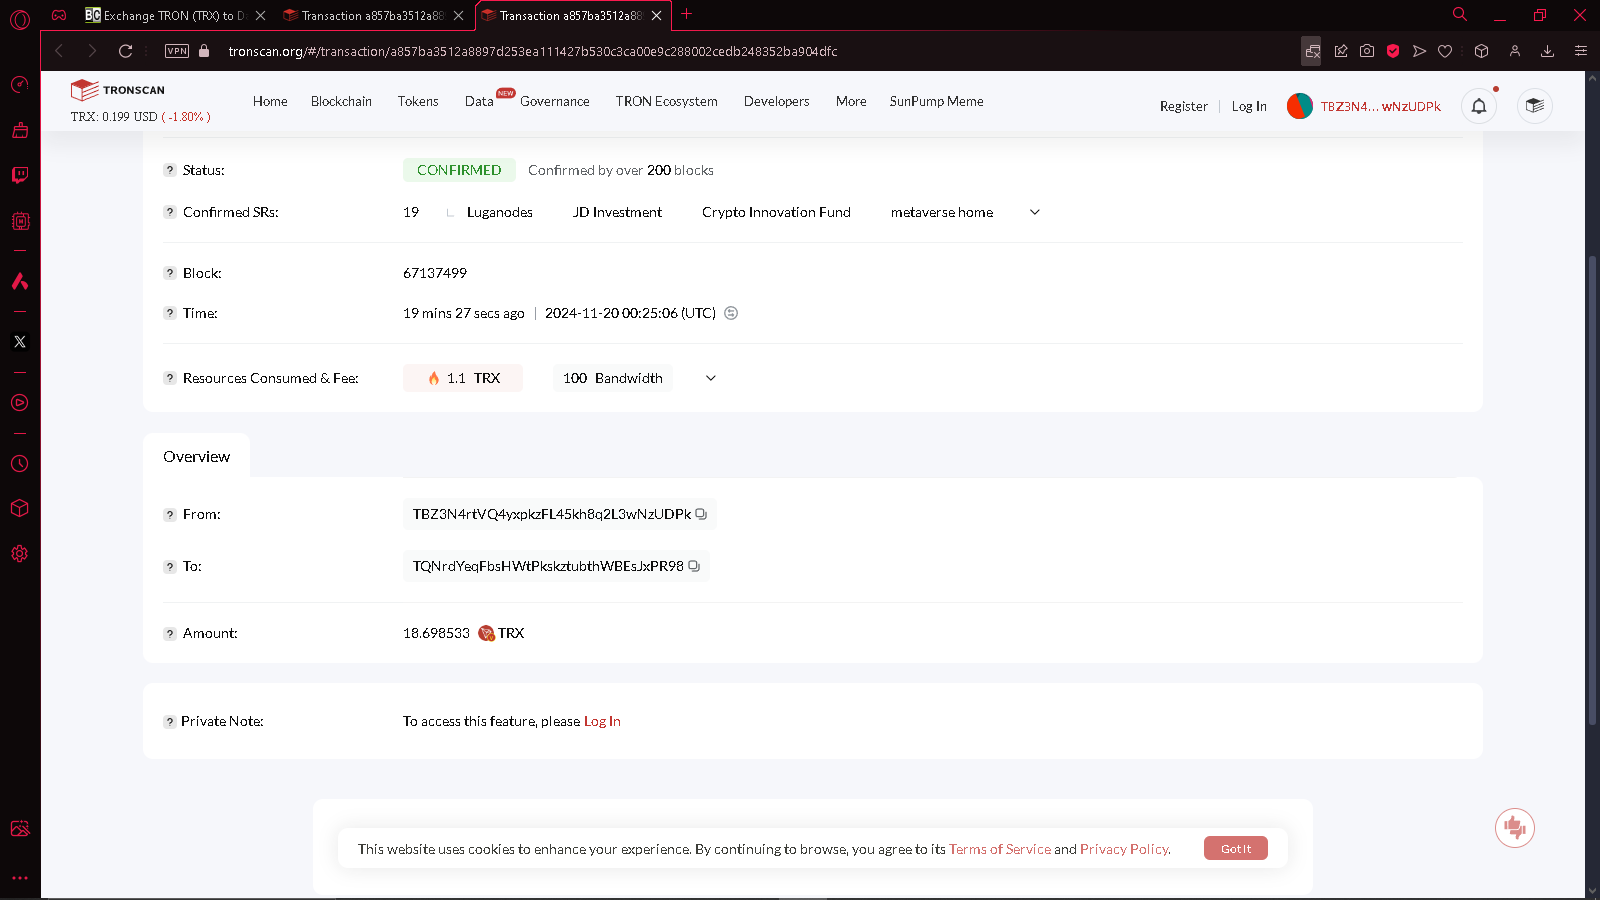This screenshot has width=1600, height=900.
Task: Click the help icon next to Resources Consumed & Fee
Action: (x=170, y=378)
